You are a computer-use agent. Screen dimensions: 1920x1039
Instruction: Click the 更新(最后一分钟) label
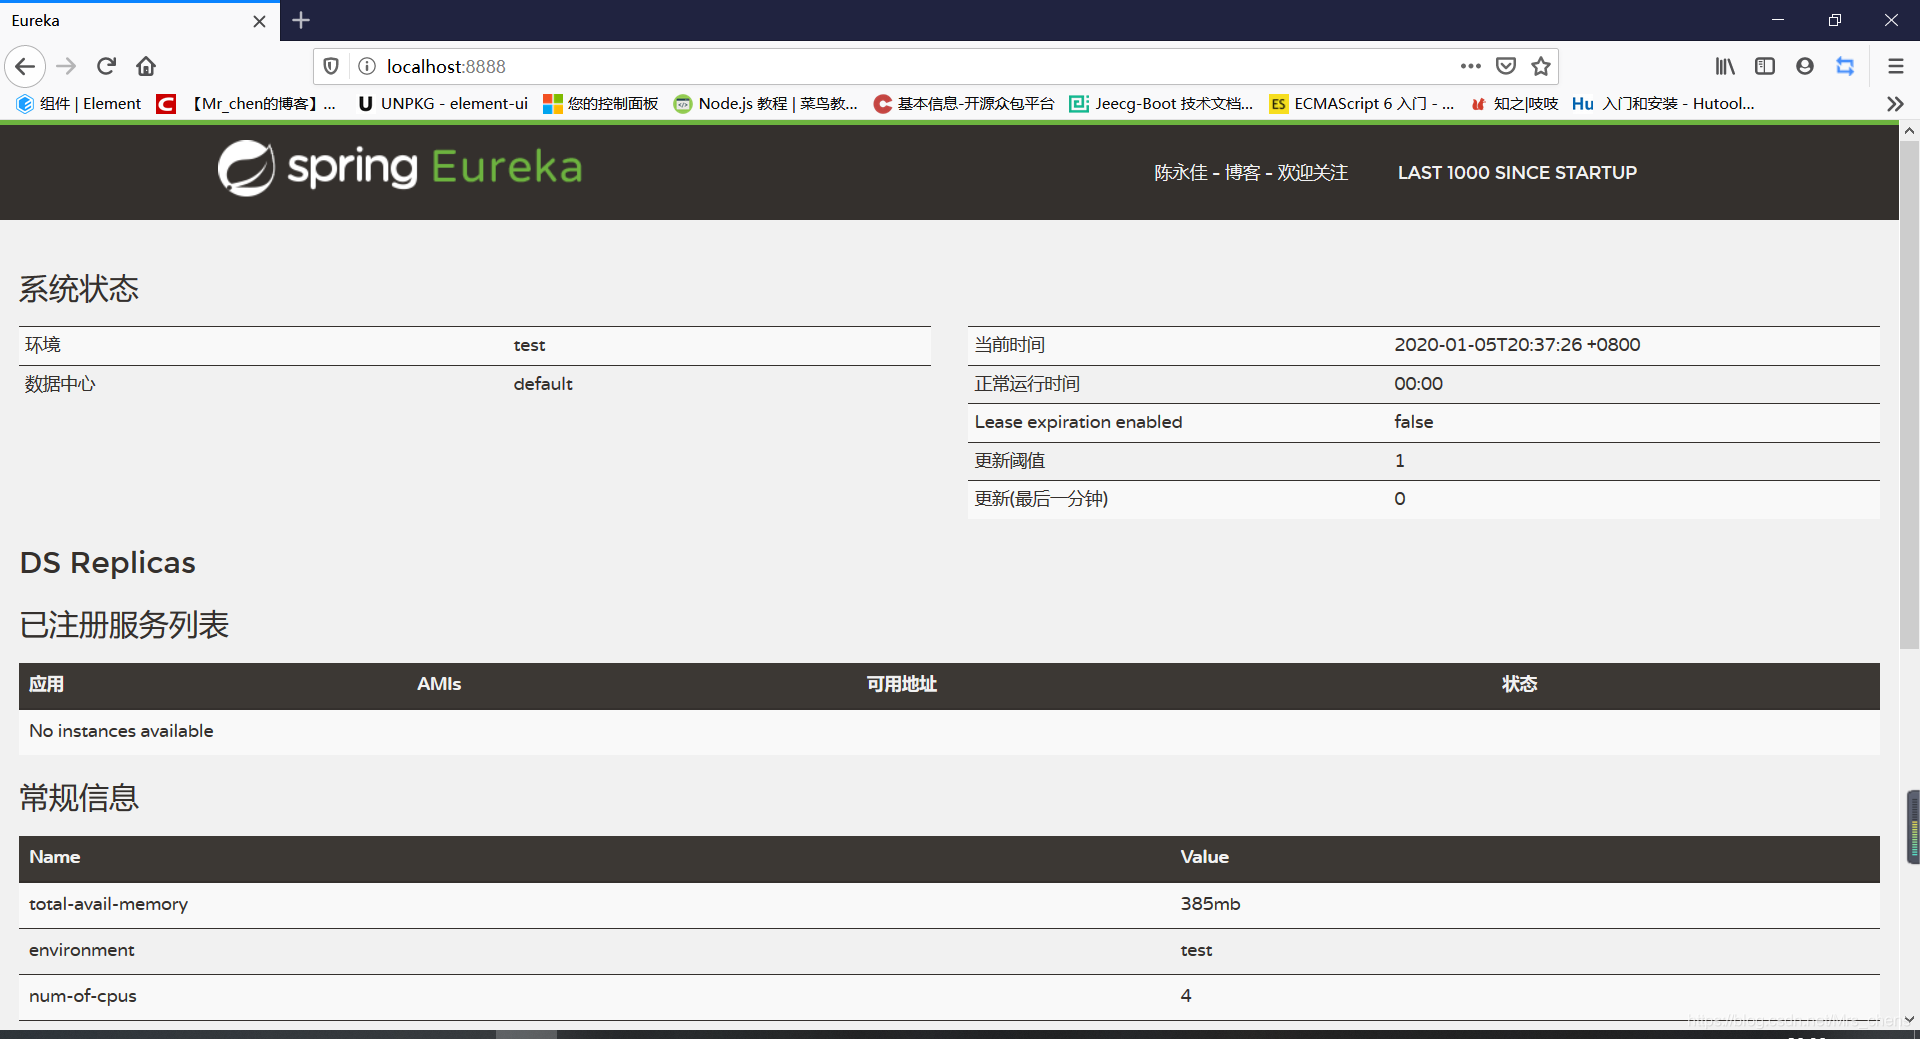point(1041,499)
